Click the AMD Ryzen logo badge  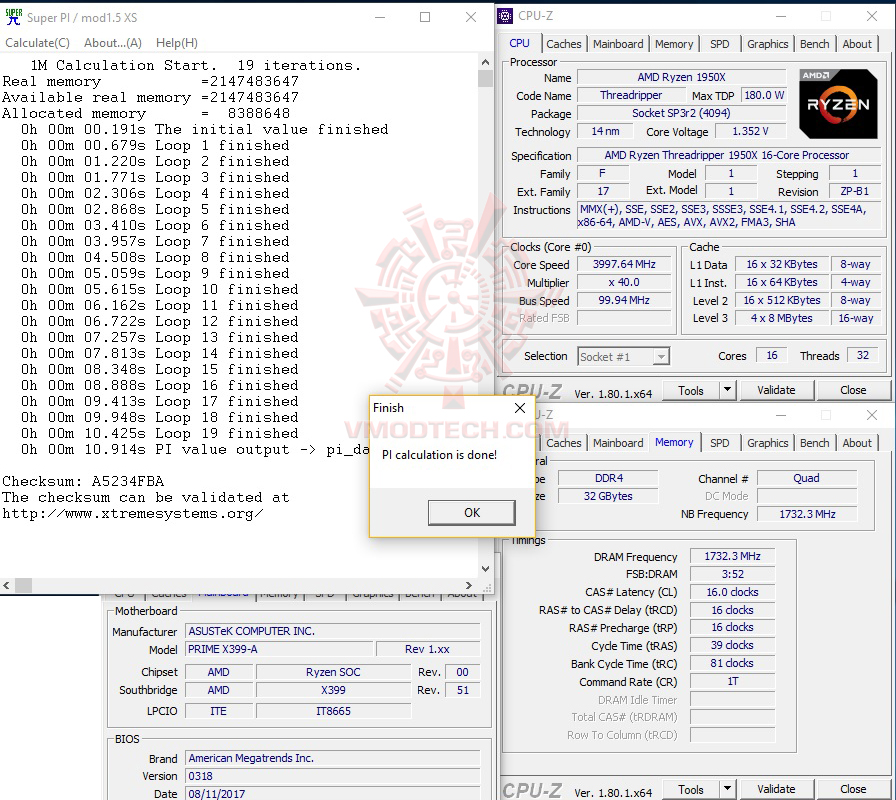click(x=838, y=103)
